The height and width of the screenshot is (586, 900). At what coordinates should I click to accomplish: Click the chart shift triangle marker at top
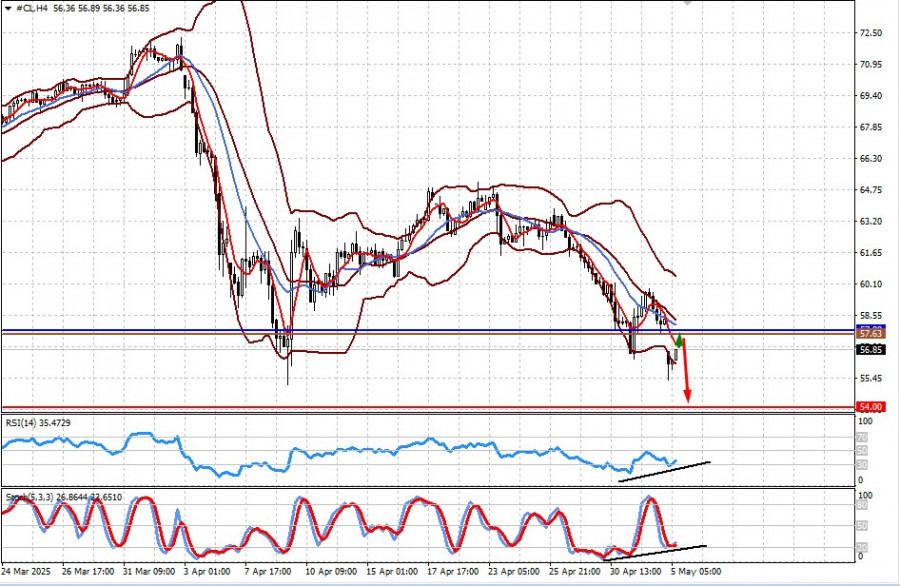(686, 3)
